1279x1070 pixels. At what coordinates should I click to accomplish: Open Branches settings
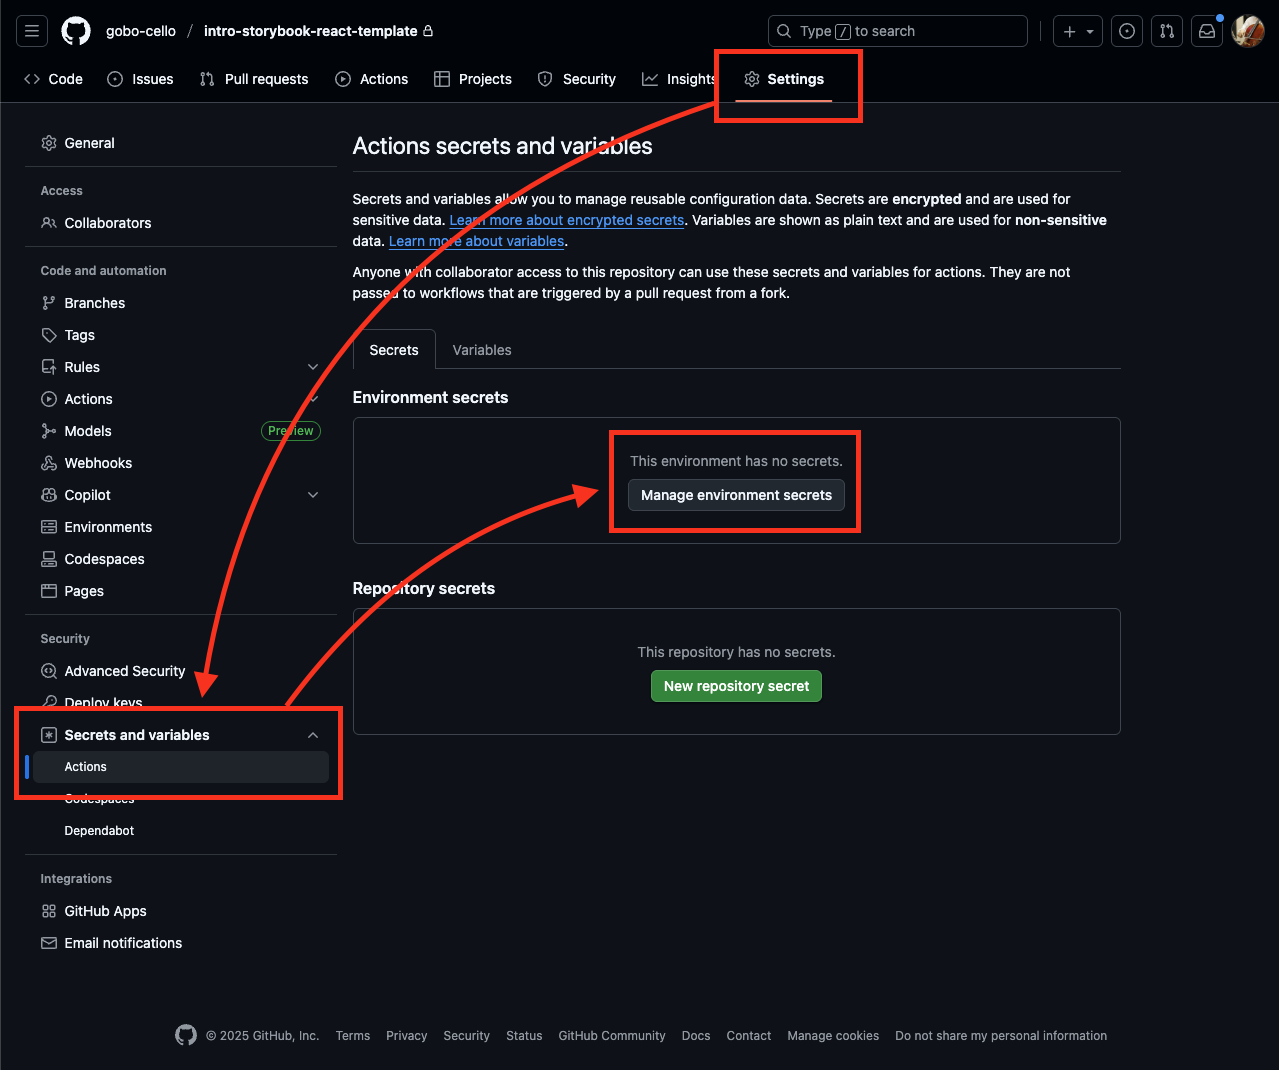coord(181,303)
